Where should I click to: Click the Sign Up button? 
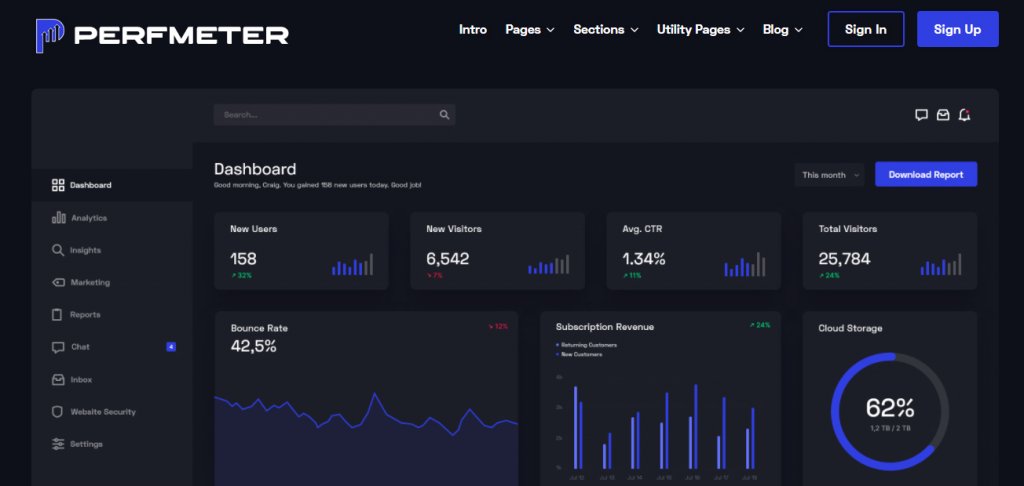pyautogui.click(x=957, y=29)
